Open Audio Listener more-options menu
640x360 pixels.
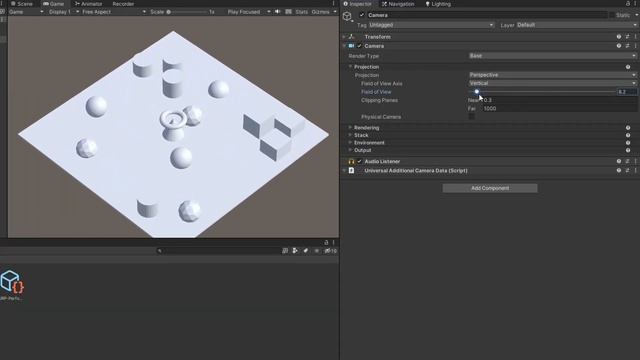636,161
